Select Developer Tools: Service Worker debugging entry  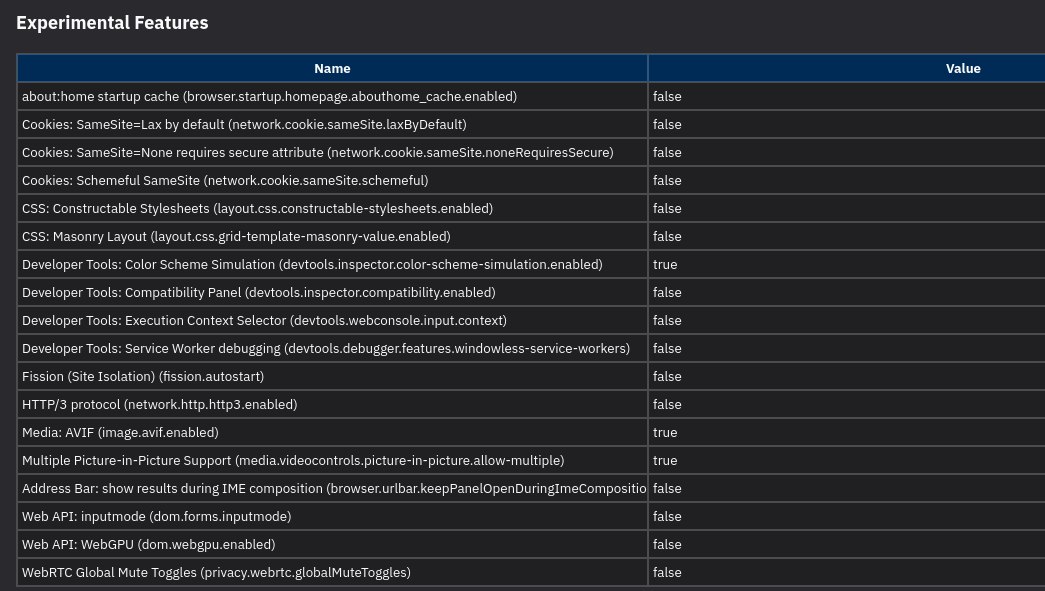click(x=326, y=348)
